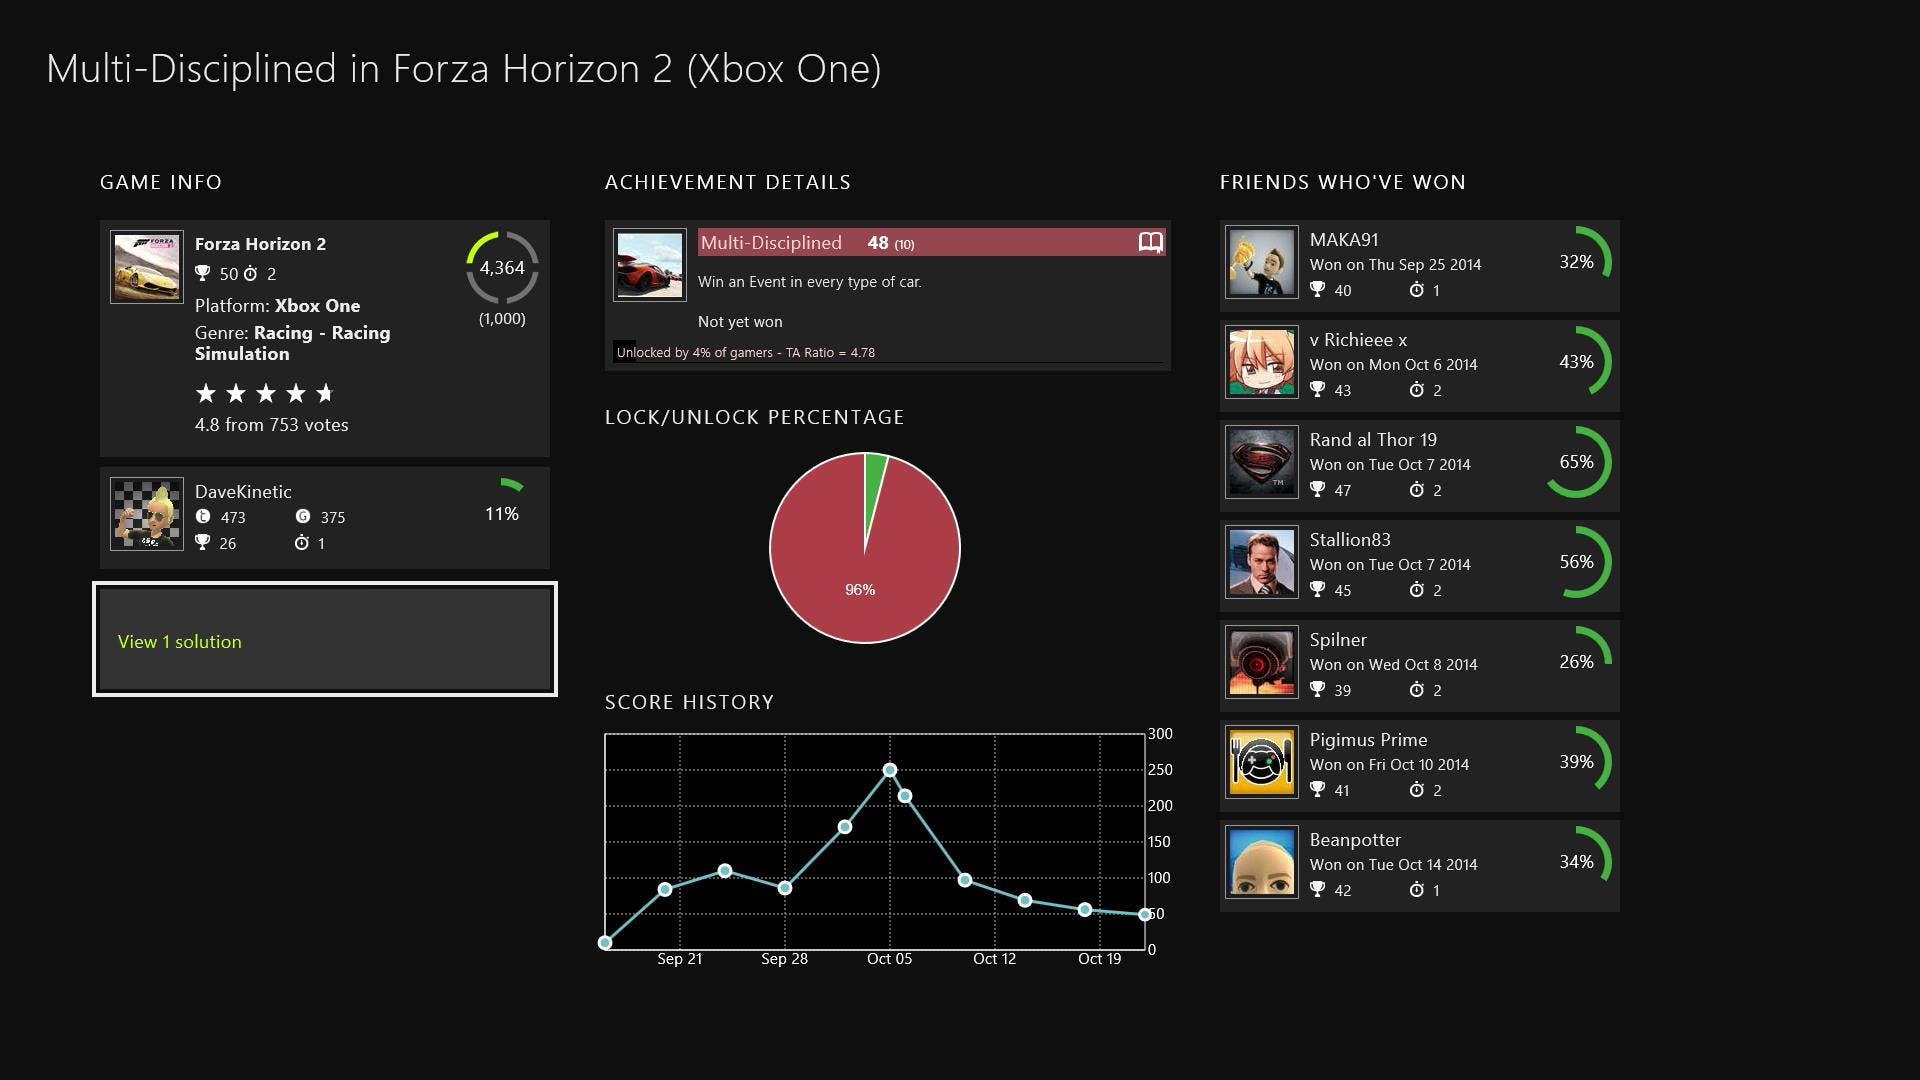Click Rand al Thor 19's 65% completion ring
Image resolution: width=1920 pixels, height=1080 pixels.
[x=1577, y=462]
